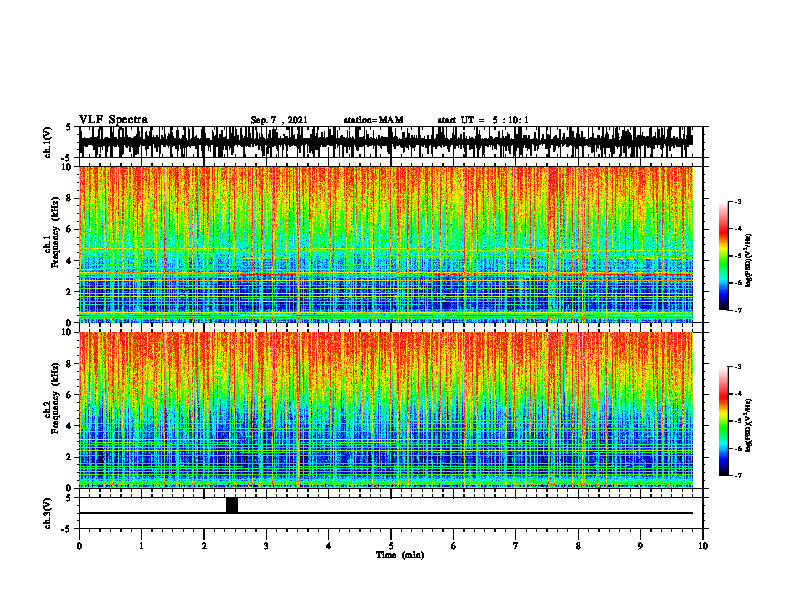
Task: Click time axis tick label "3"
Action: 266,546
